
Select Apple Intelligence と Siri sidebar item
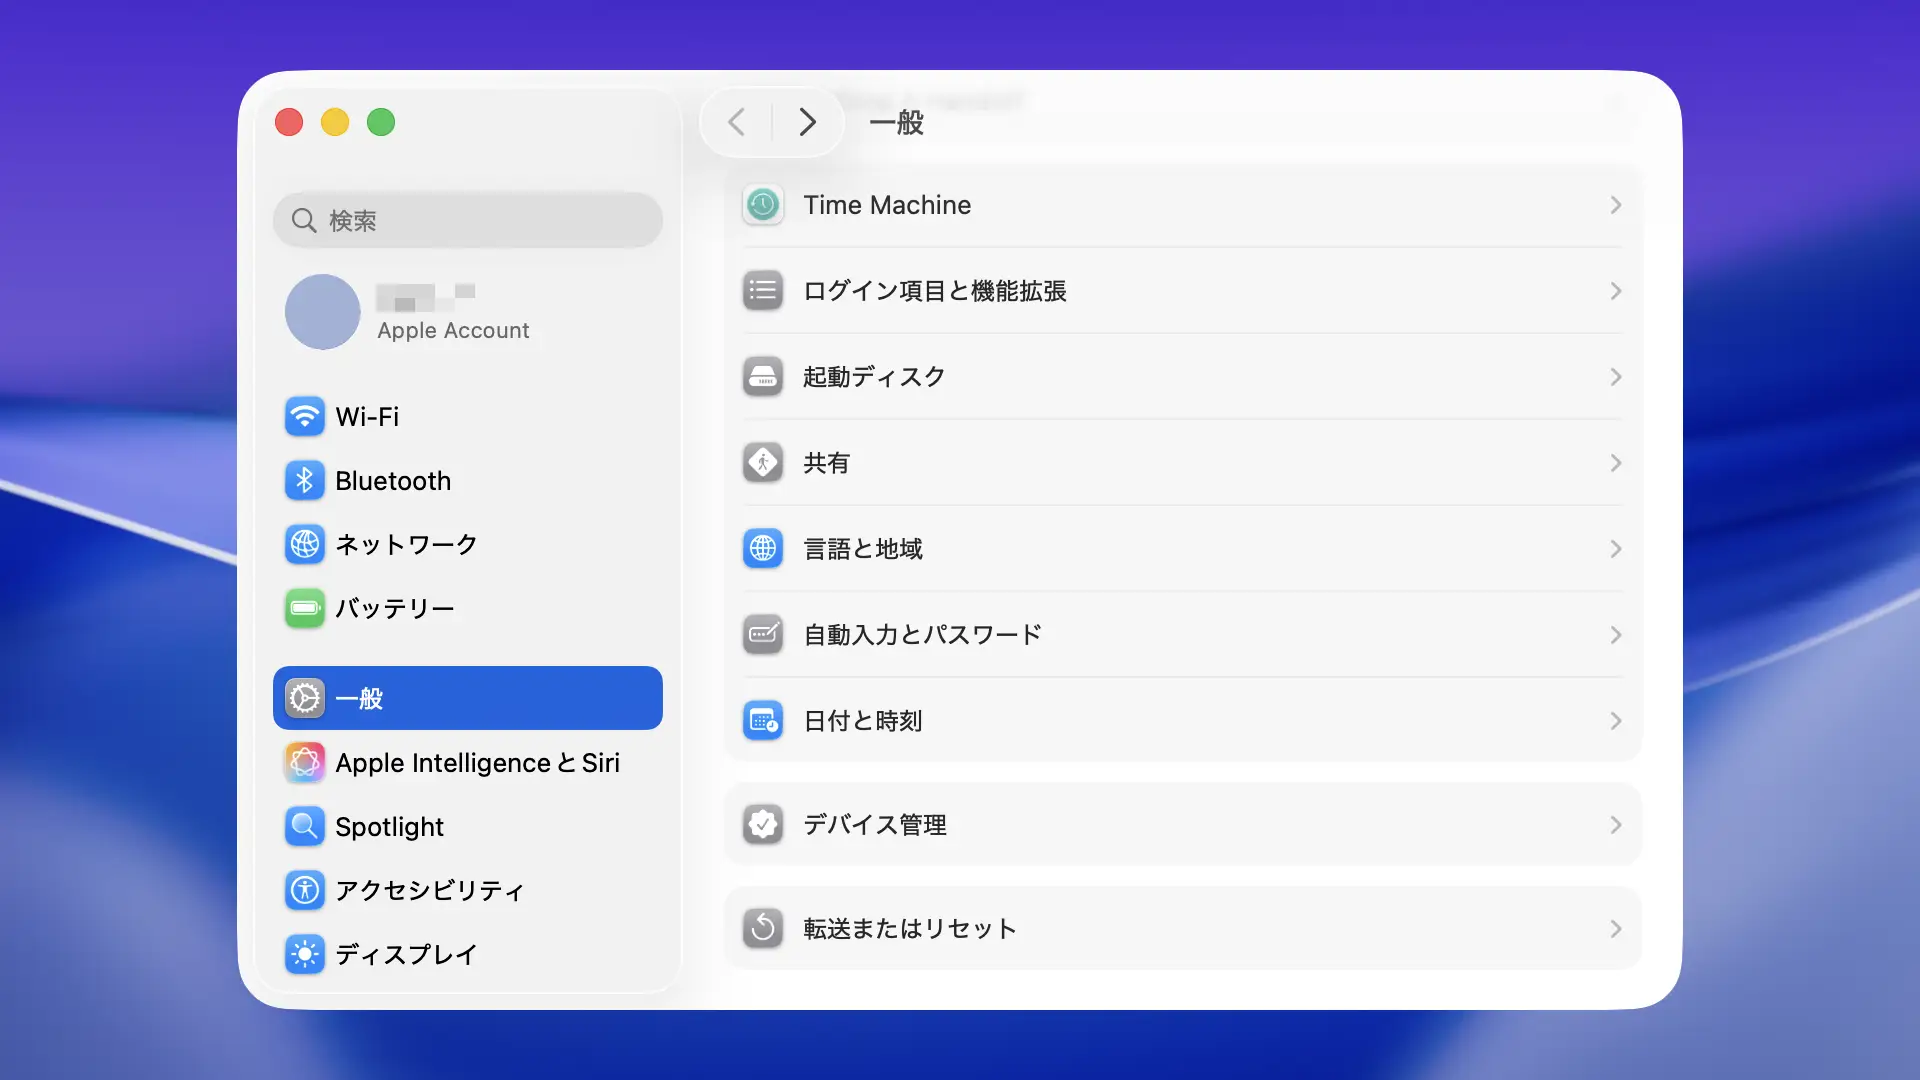point(477,763)
